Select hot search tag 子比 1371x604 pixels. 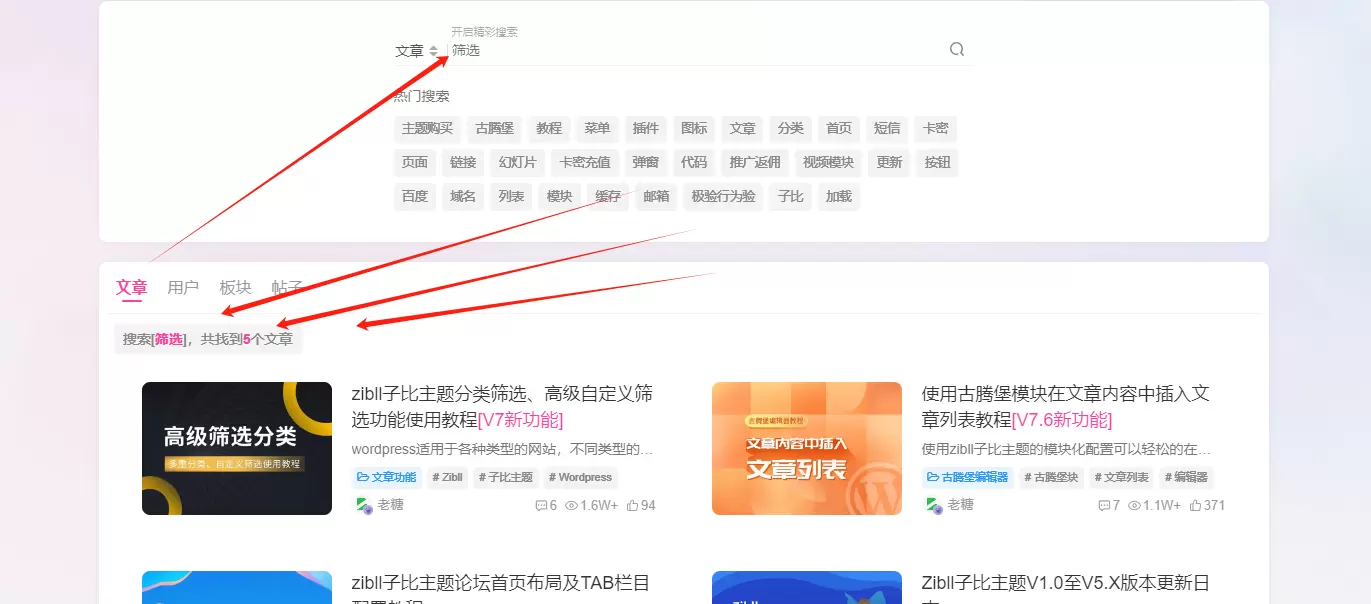(x=791, y=197)
